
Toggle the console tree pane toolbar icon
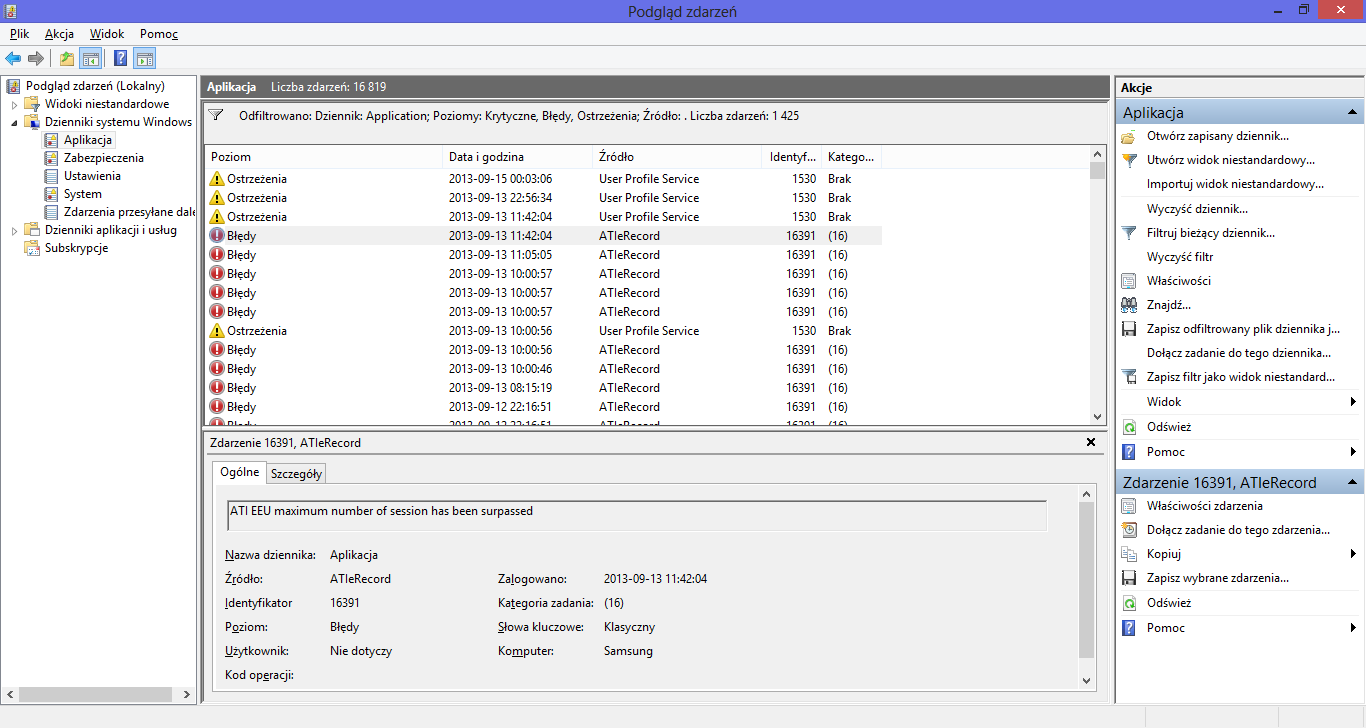[x=90, y=58]
